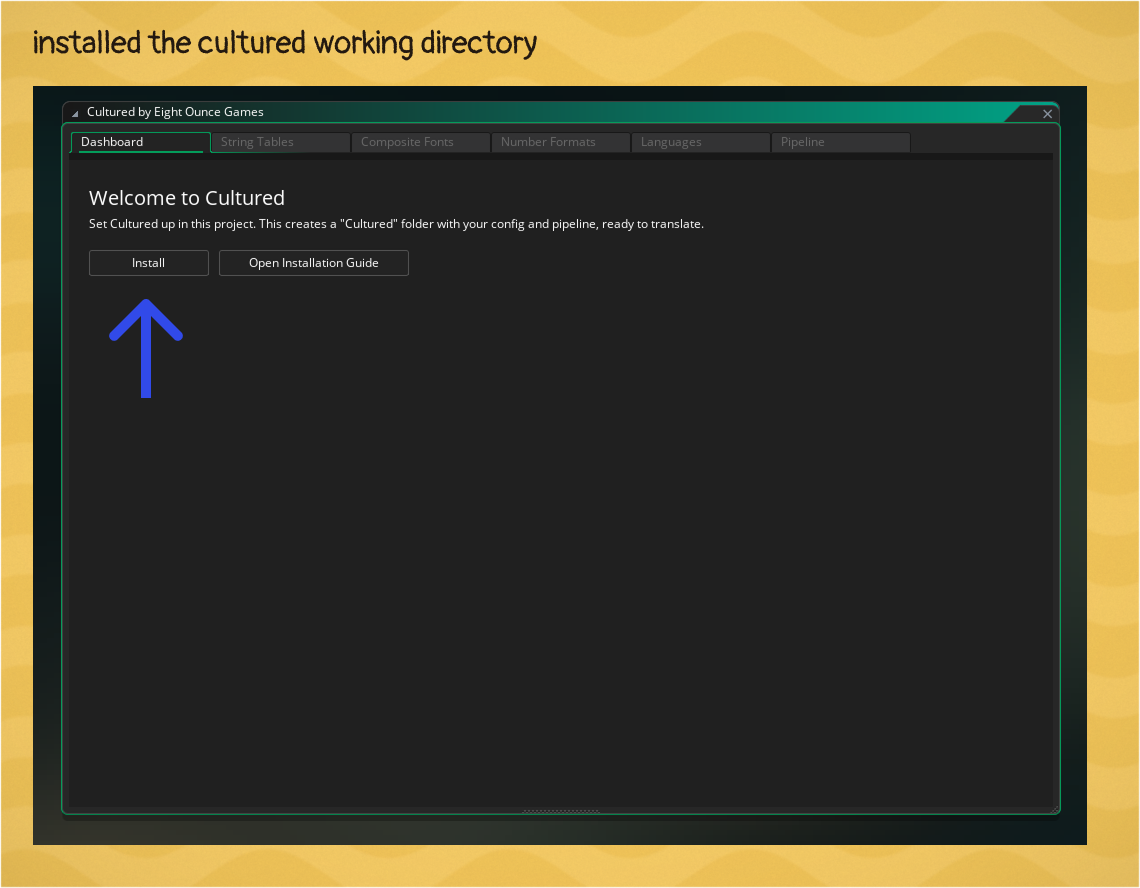The image size is (1140, 888).
Task: Open the Installation Guide
Action: (x=313, y=263)
